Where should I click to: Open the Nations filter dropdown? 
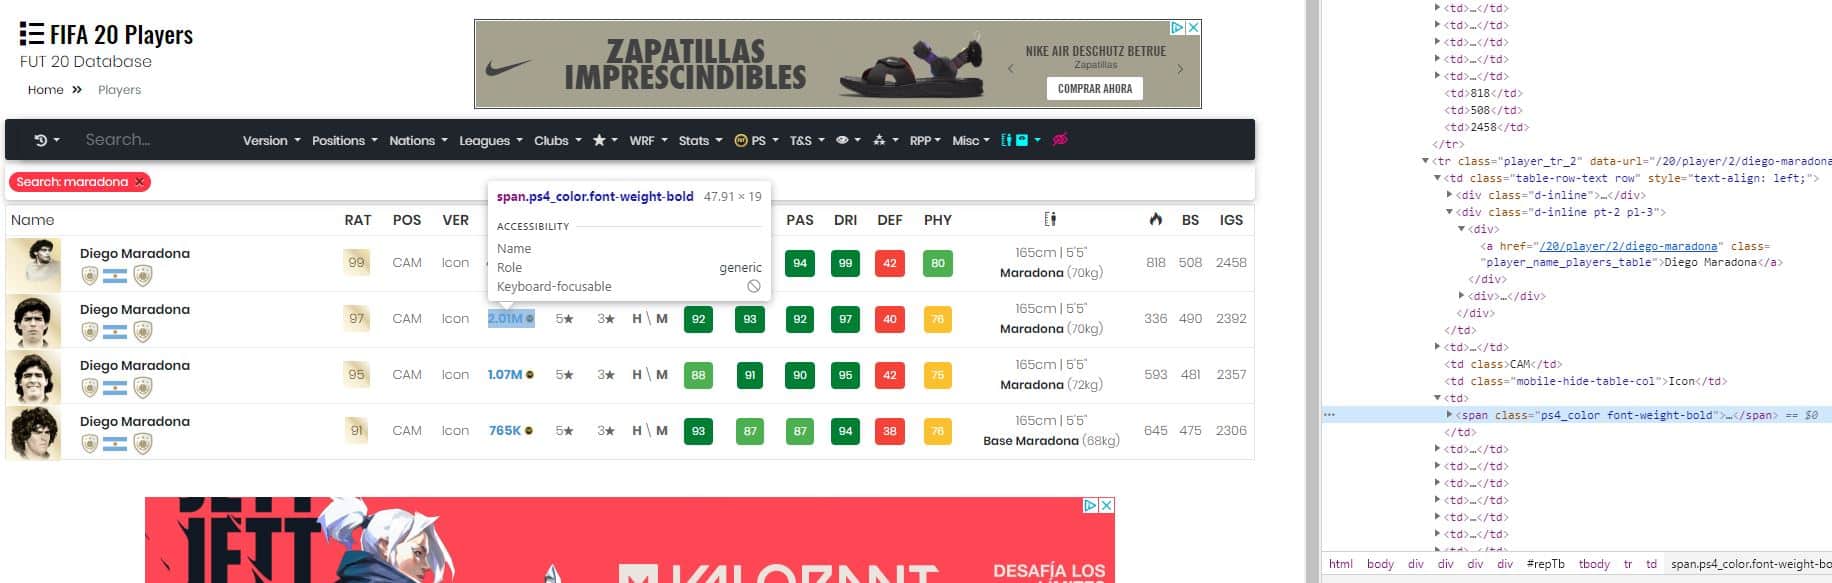[419, 140]
